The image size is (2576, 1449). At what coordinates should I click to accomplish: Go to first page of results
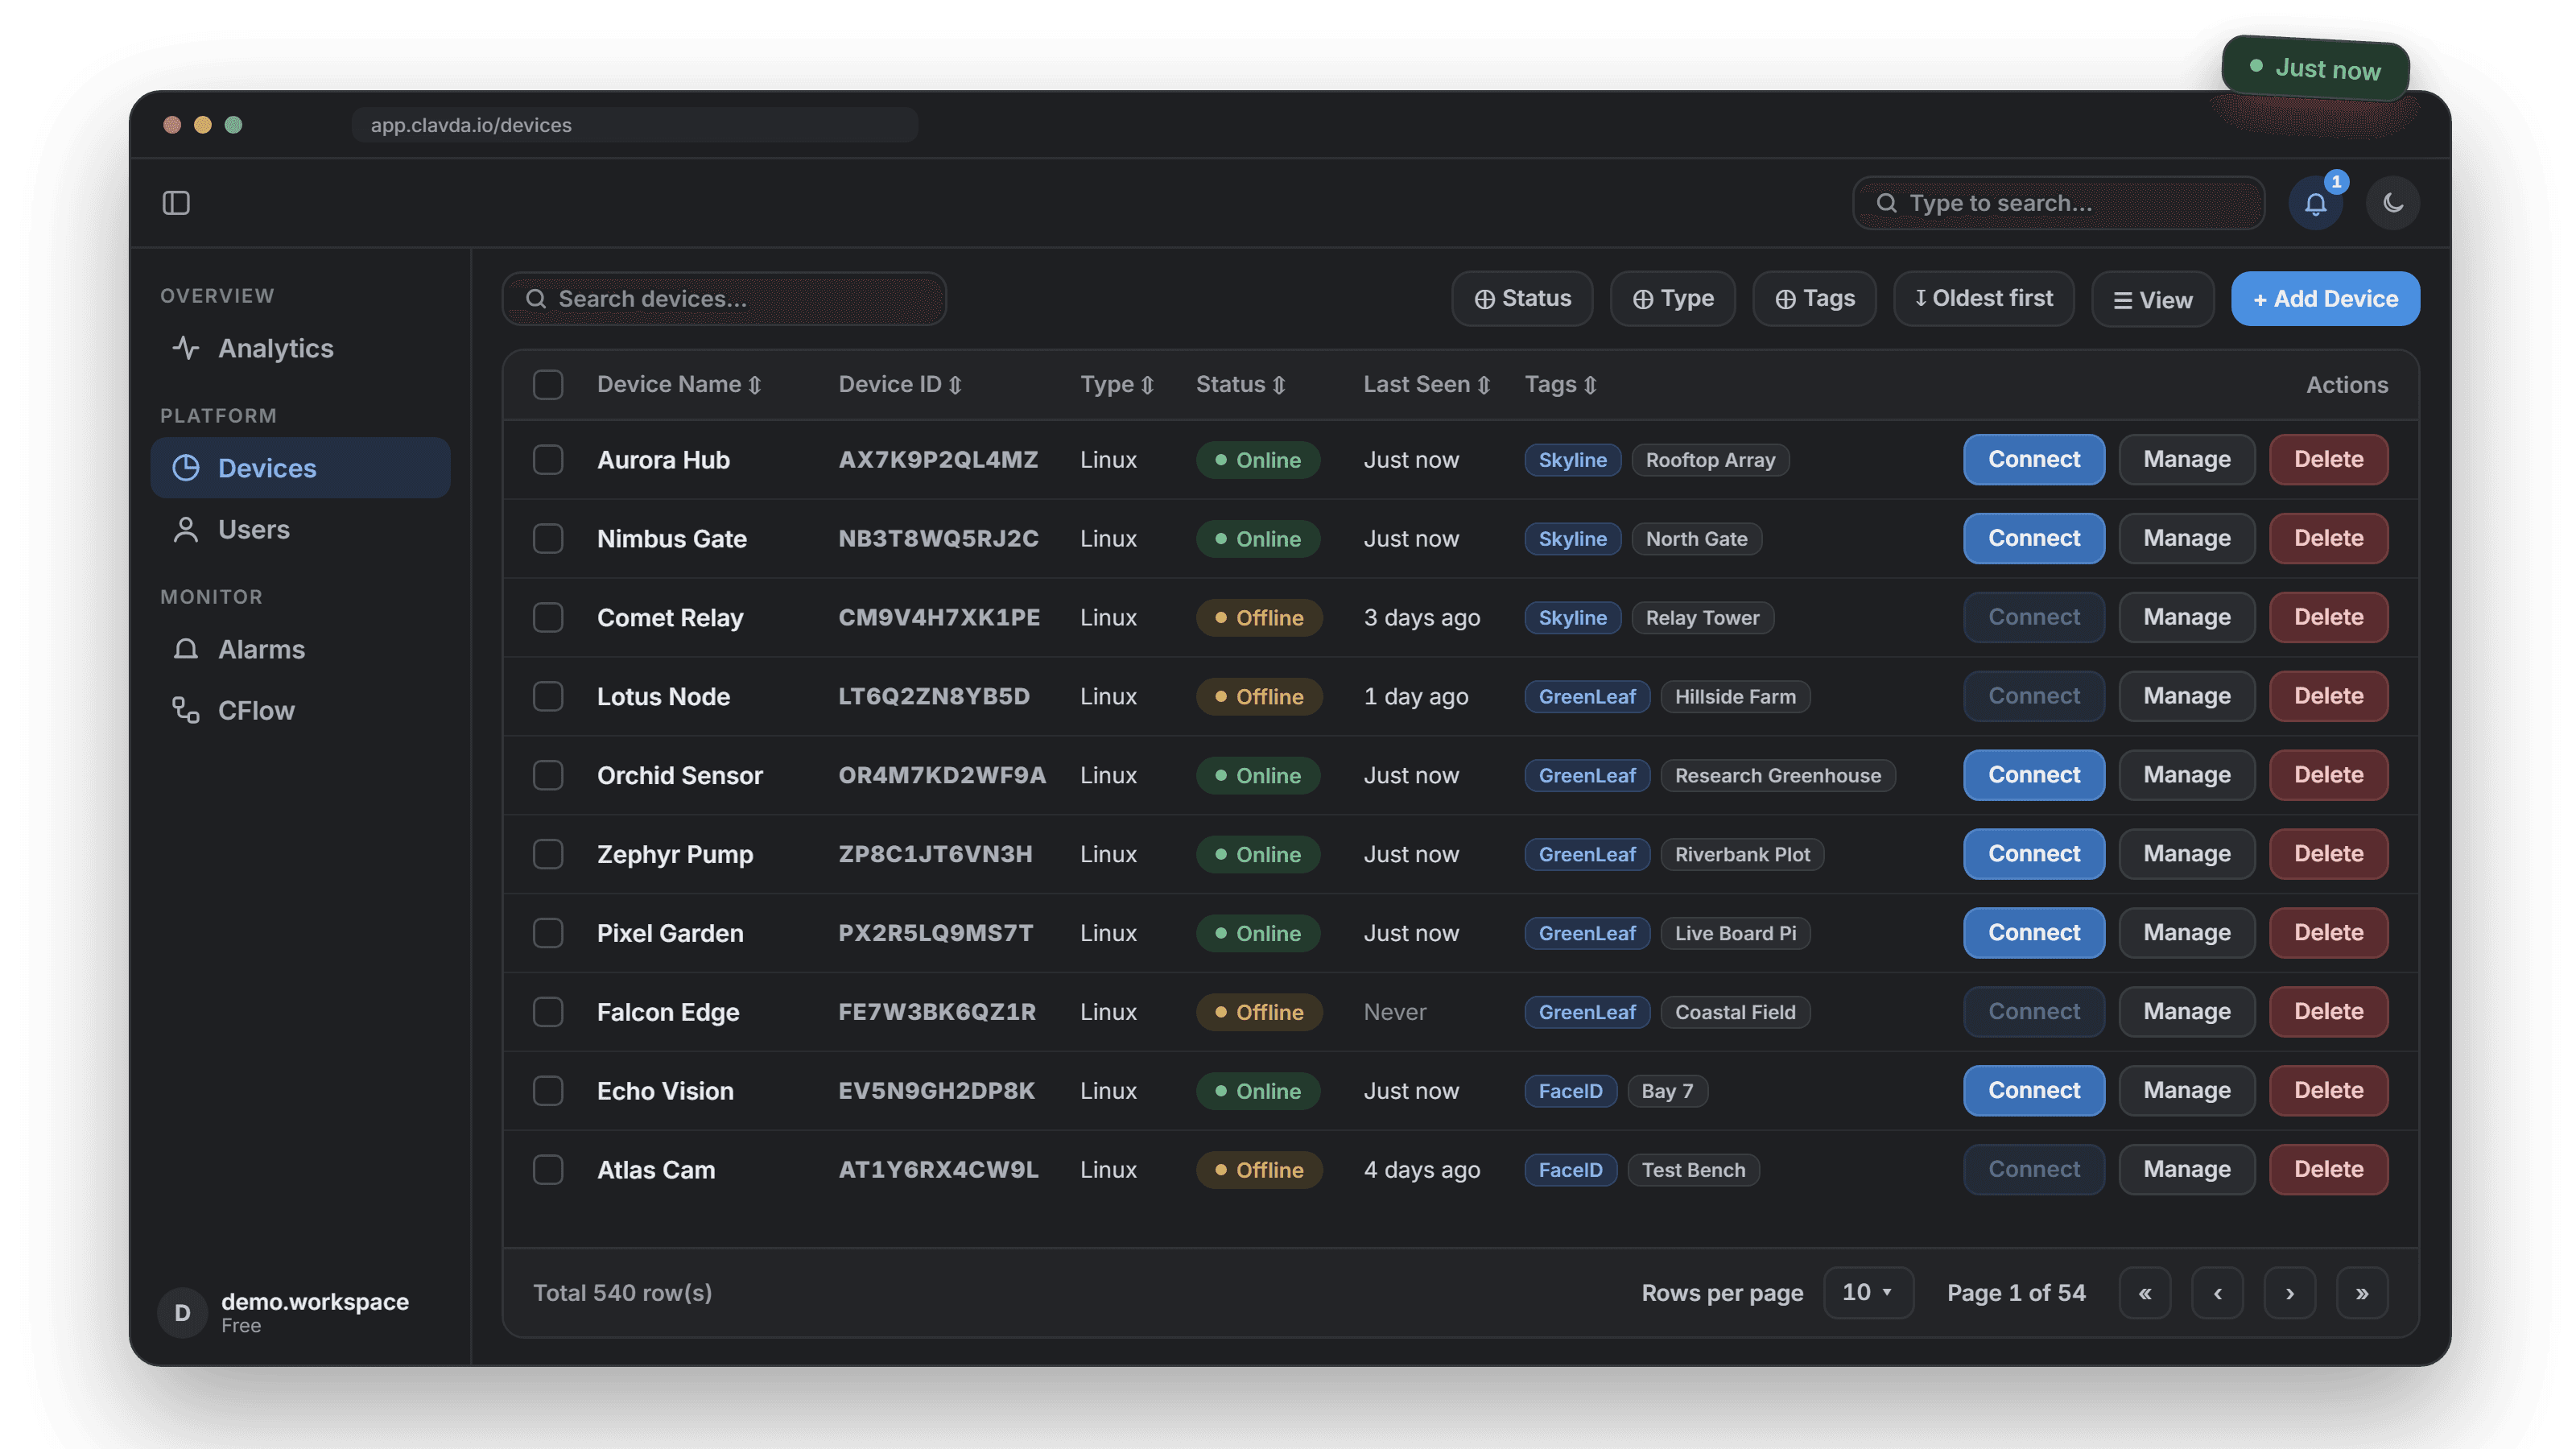point(2144,1293)
